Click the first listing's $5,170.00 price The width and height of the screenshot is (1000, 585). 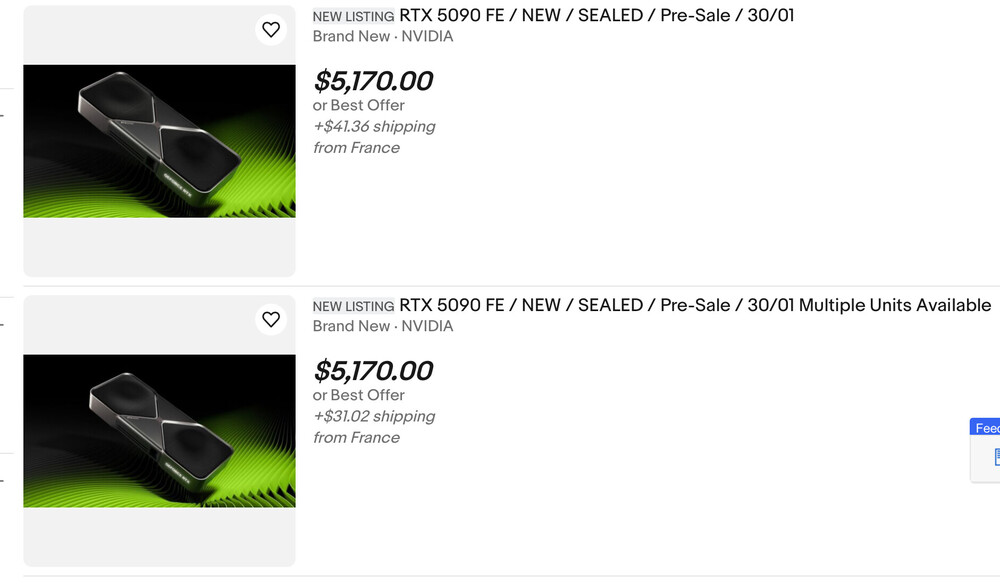coord(373,81)
